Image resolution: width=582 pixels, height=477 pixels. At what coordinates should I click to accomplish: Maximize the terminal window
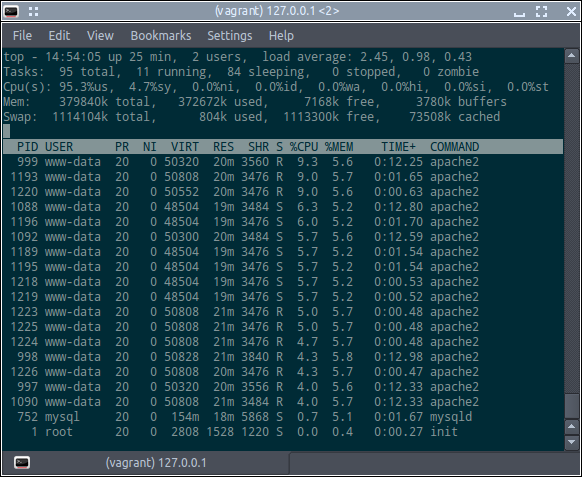click(542, 12)
